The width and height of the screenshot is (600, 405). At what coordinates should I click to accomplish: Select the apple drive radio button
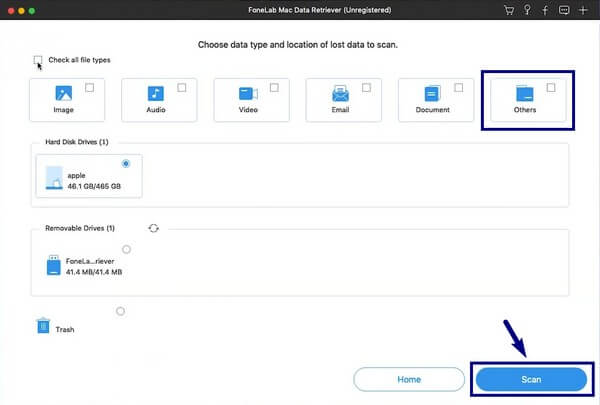click(x=126, y=163)
